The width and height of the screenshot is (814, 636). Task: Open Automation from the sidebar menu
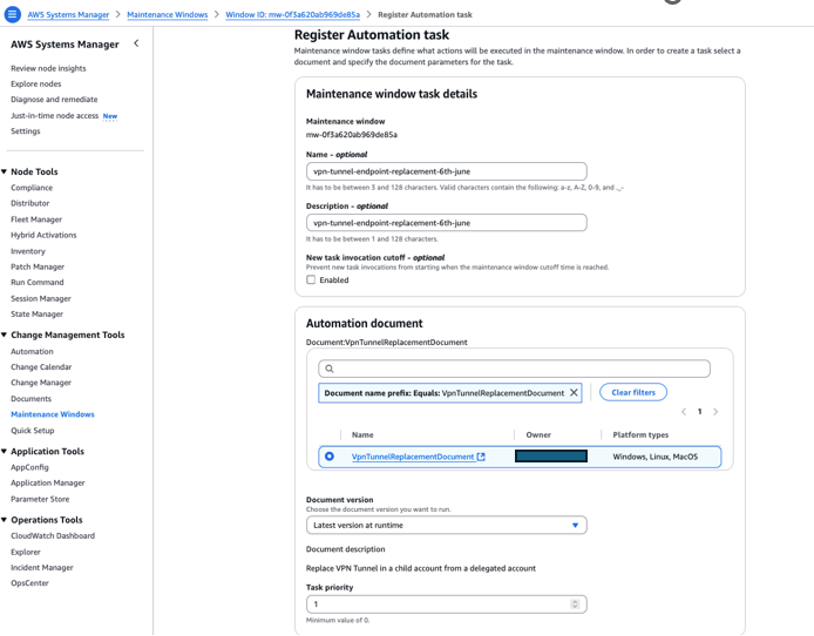tap(33, 351)
